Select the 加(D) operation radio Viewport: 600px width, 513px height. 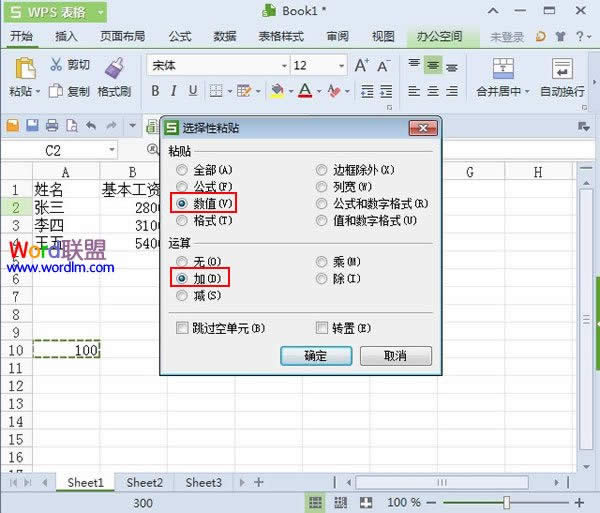[x=182, y=278]
